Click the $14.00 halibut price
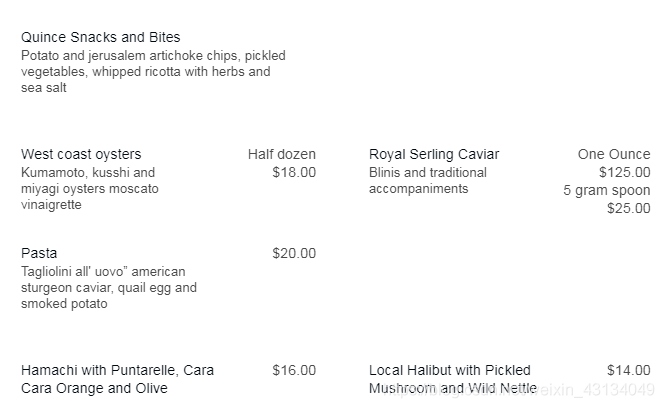Screen dimensions: 664x408 (628, 370)
